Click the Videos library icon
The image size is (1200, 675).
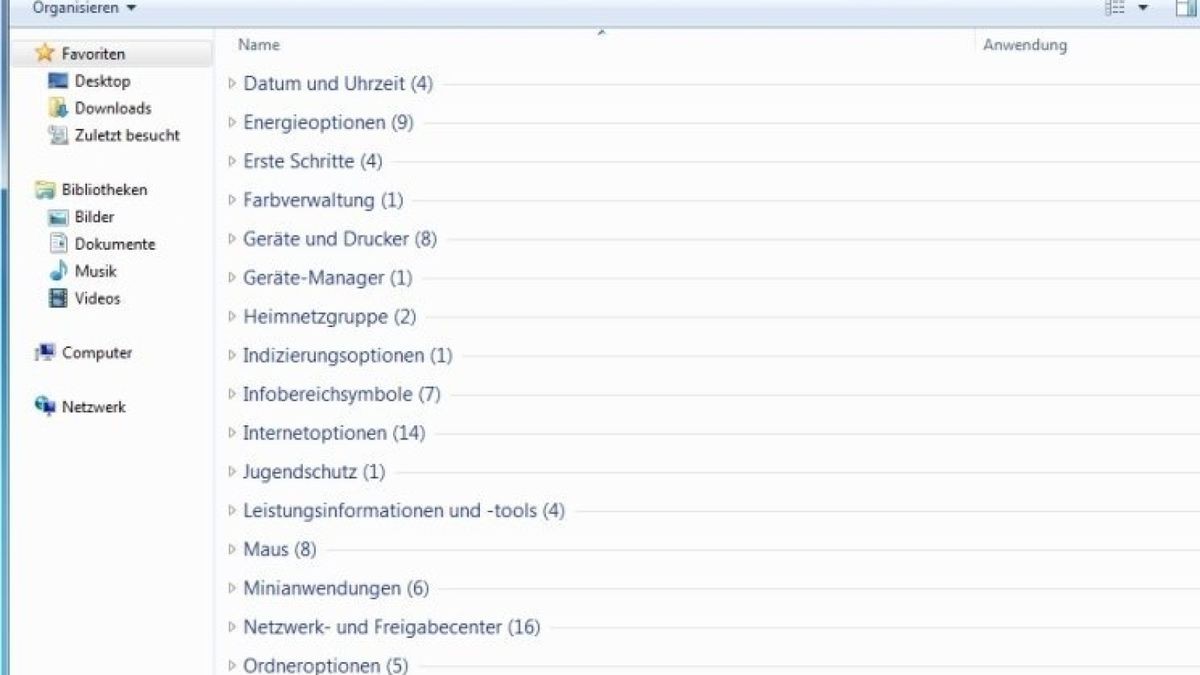[x=58, y=298]
